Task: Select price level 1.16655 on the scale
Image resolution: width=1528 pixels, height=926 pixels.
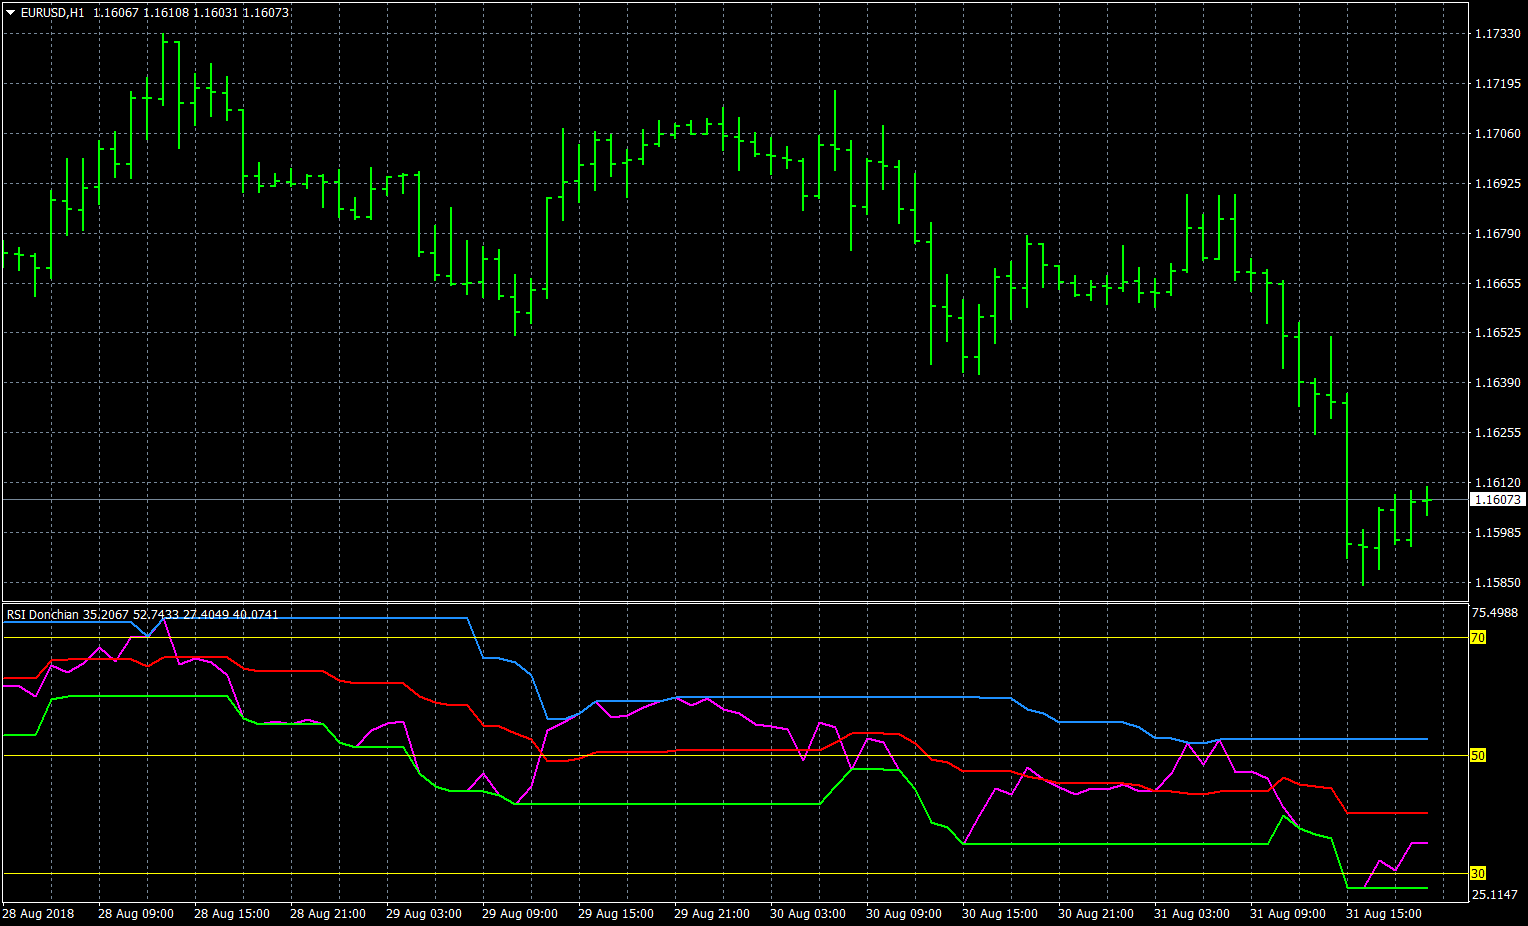Action: pos(1497,284)
